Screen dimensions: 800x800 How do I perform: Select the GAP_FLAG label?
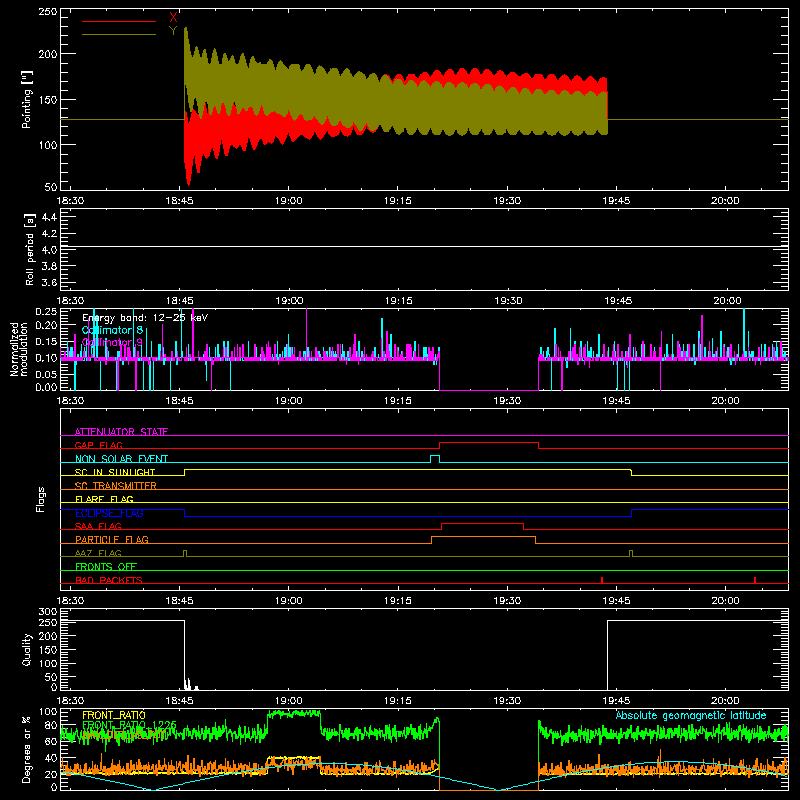pyautogui.click(x=98, y=445)
